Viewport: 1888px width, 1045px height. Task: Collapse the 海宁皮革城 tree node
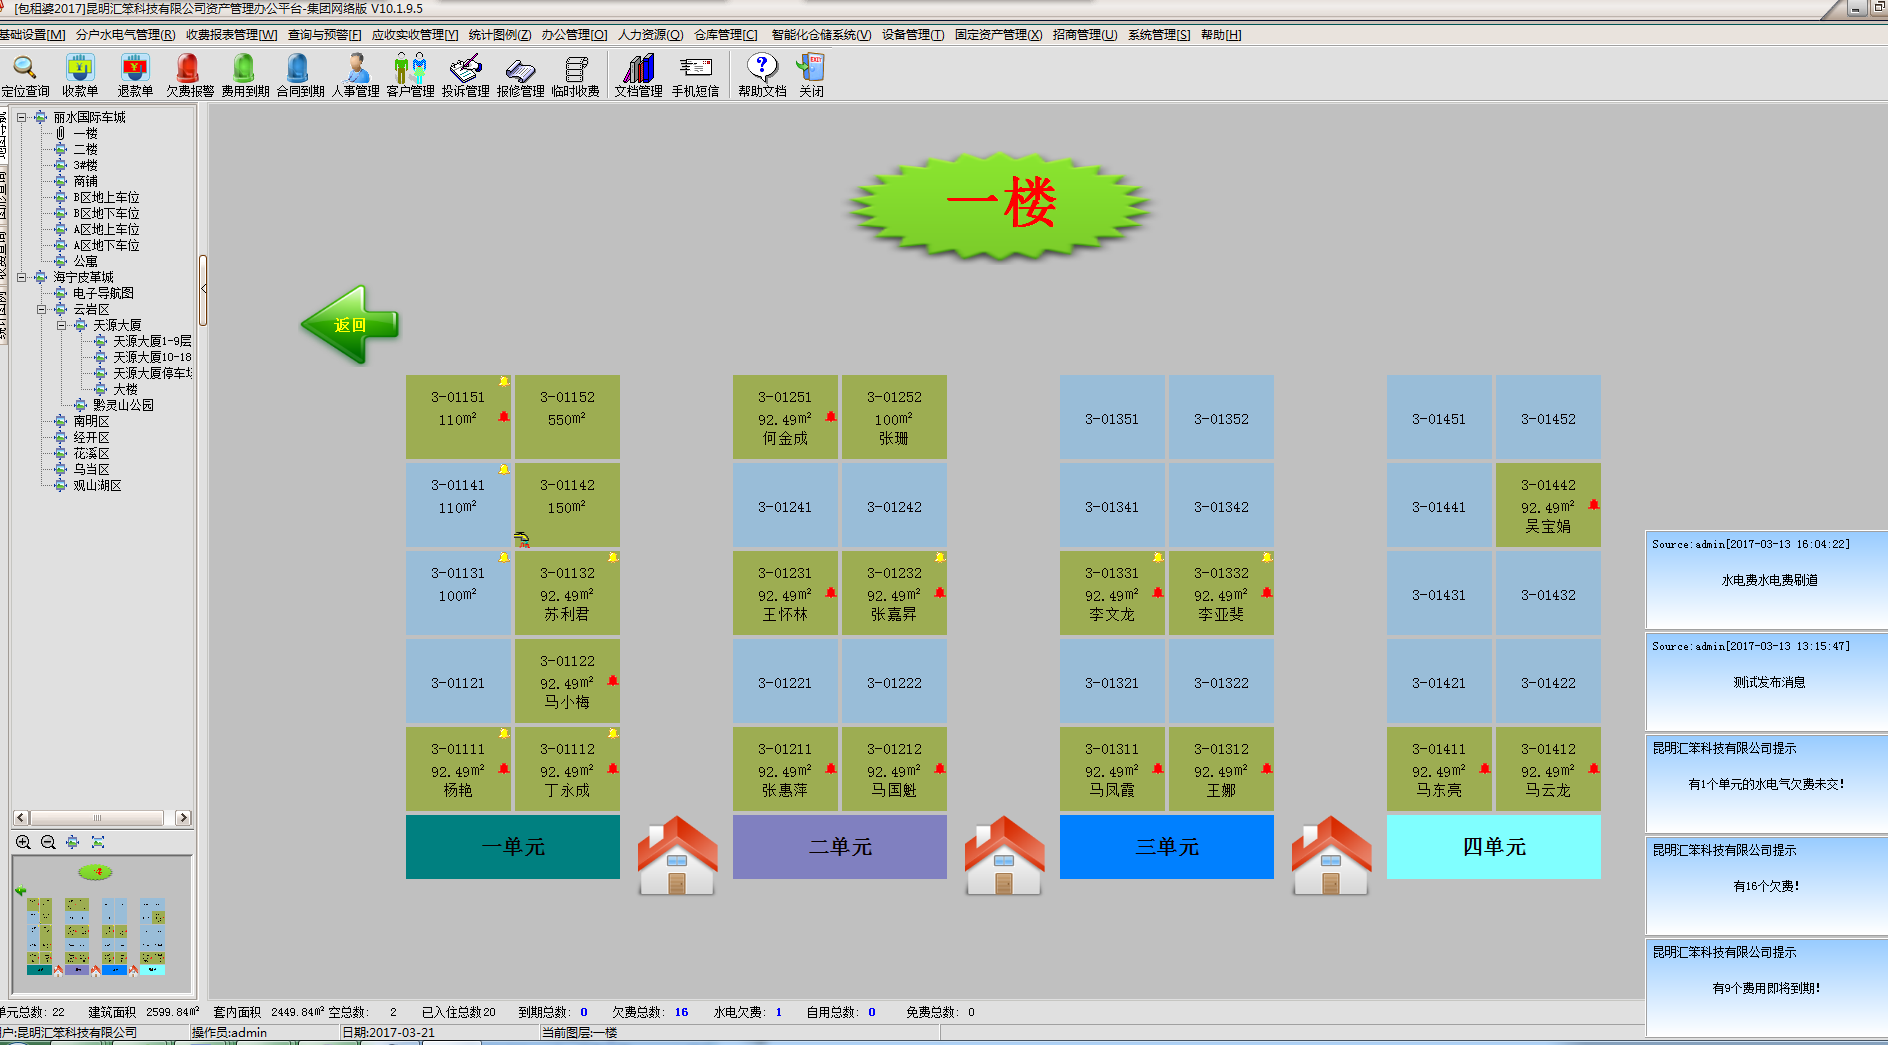click(21, 277)
